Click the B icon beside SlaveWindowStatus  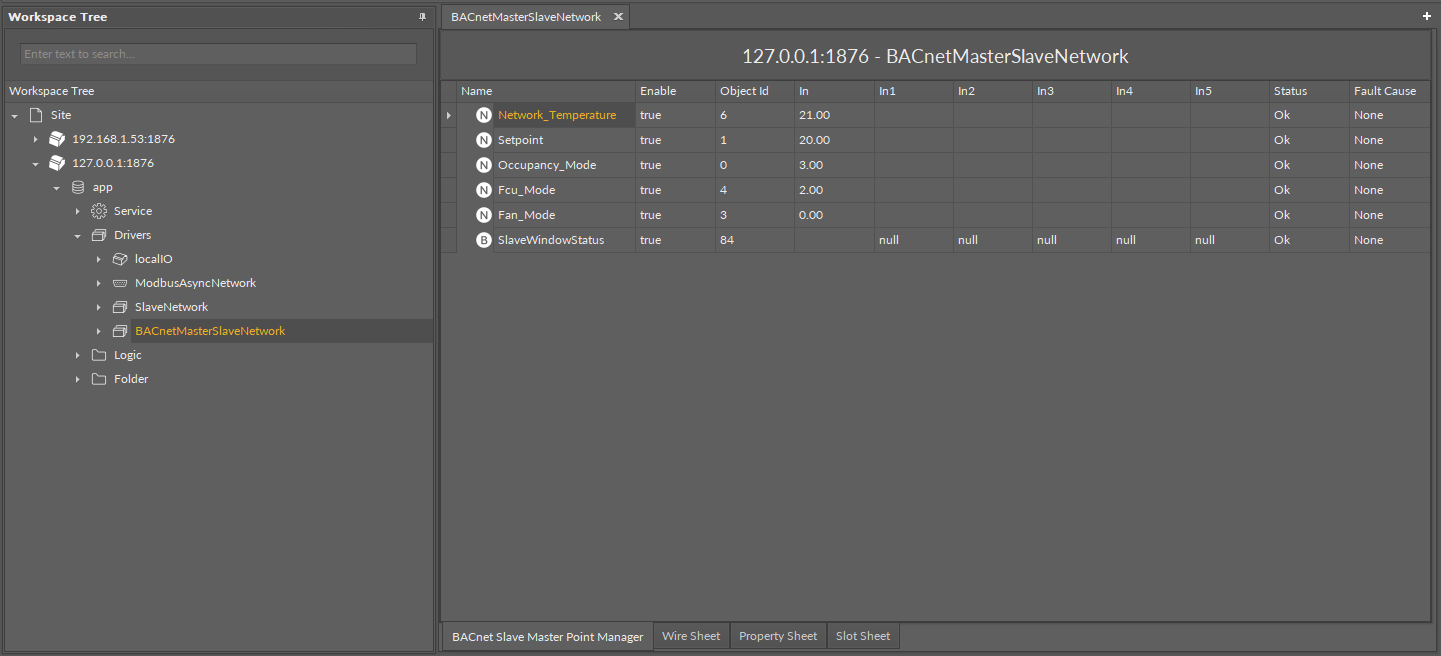click(x=484, y=240)
